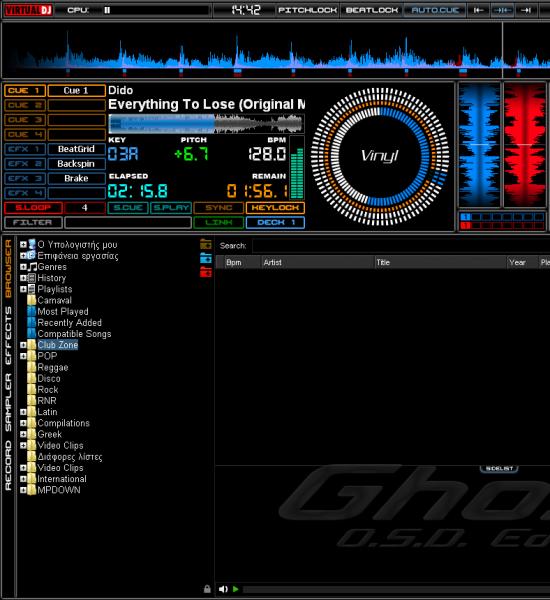Viewport: 550px width, 600px height.
Task: Trigger the CUE 4 button
Action: (x=25, y=134)
